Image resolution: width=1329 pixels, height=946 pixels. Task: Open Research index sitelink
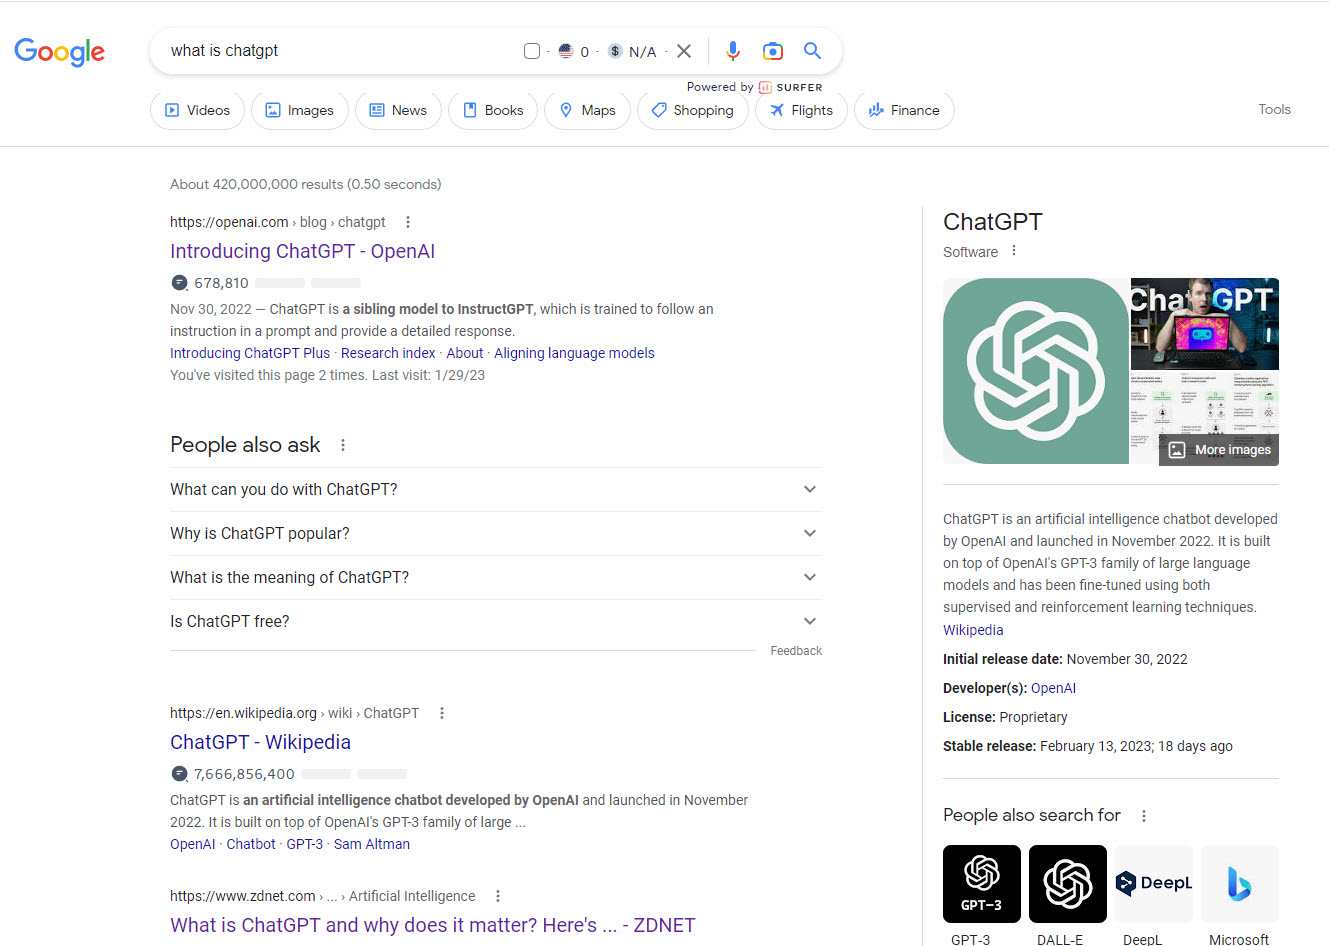click(x=388, y=353)
